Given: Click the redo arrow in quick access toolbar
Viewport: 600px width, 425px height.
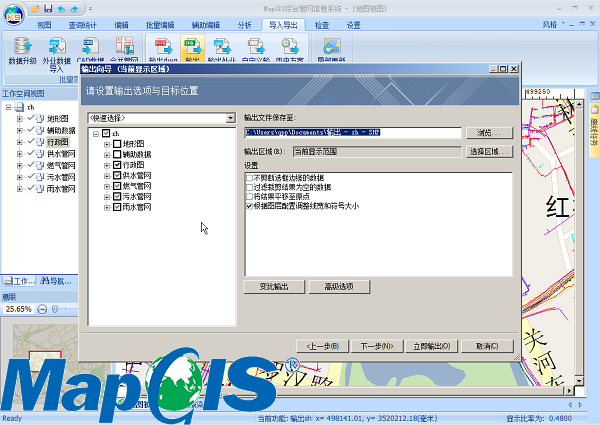Looking at the screenshot, I should (x=74, y=8).
